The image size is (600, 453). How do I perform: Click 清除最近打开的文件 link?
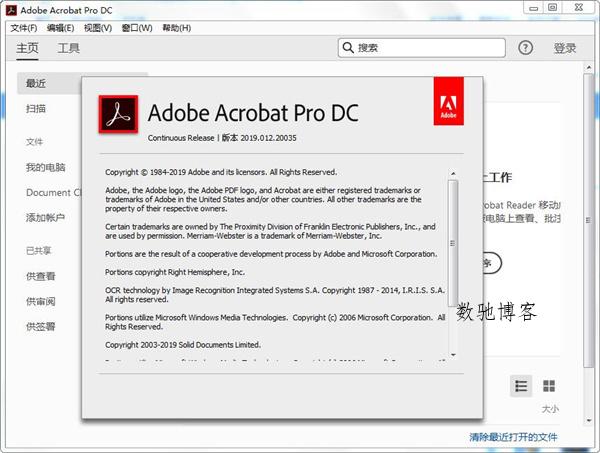[x=513, y=437]
